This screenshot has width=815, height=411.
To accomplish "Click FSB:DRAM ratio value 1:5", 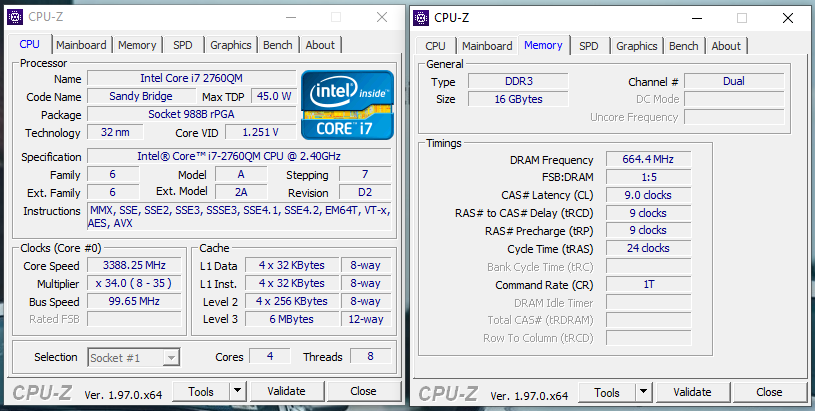I will (x=648, y=177).
